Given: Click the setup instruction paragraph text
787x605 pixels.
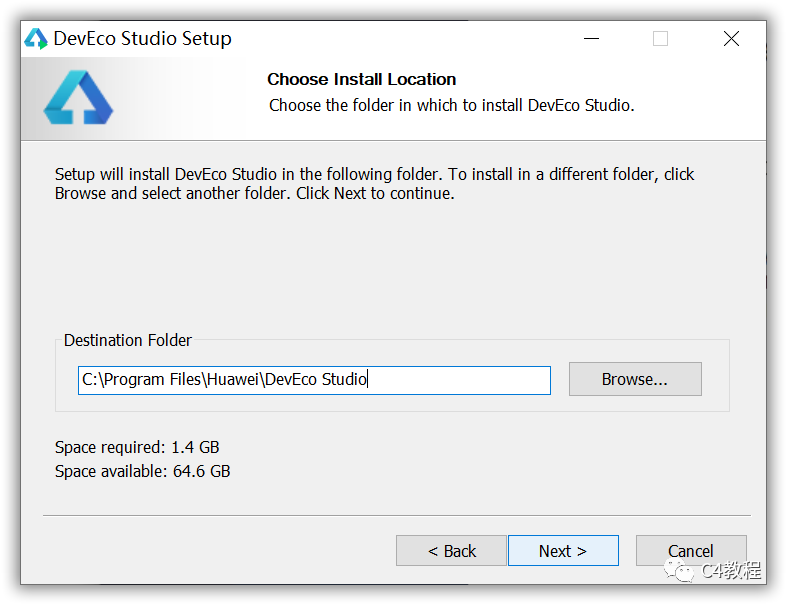Looking at the screenshot, I should click(x=374, y=184).
